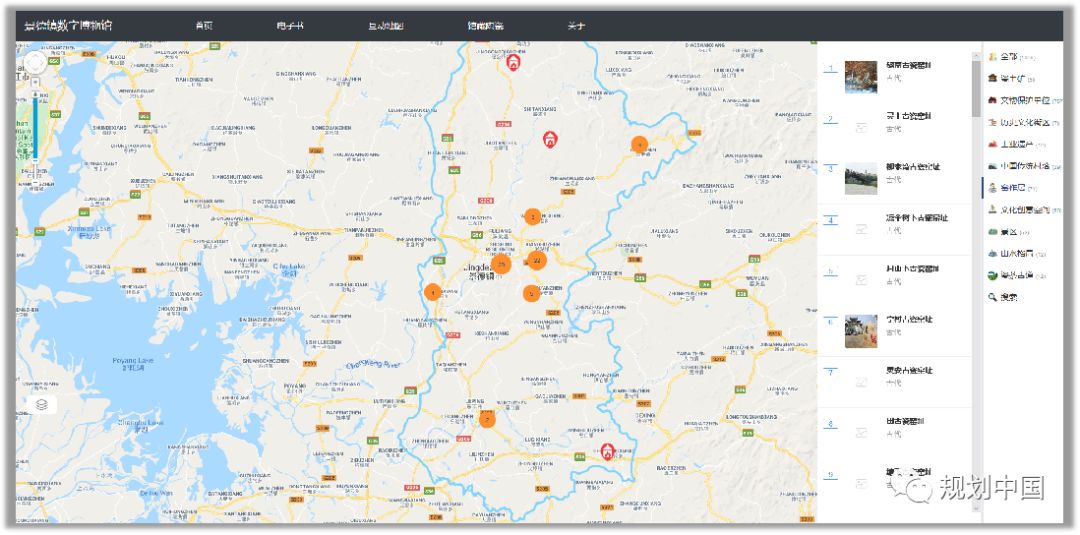Image resolution: width=1080 pixels, height=535 pixels.
Task: Open the 关于 navigation item
Action: pos(576,25)
